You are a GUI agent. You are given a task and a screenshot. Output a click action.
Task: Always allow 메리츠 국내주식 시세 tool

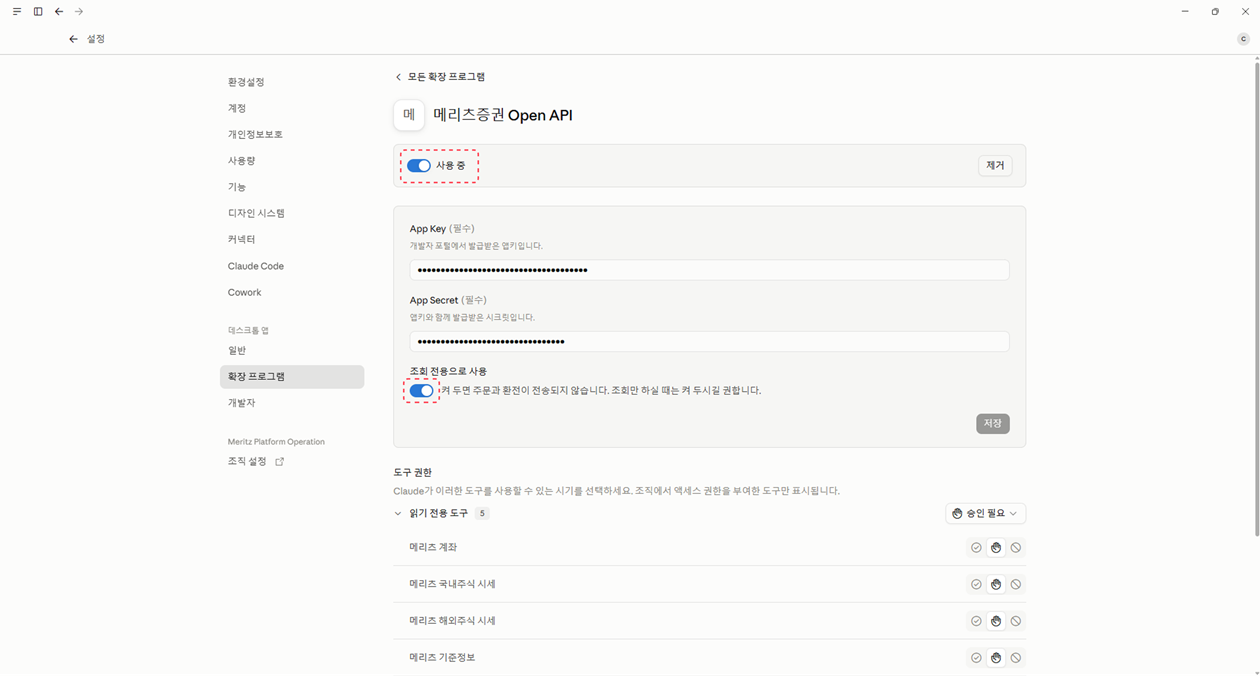976,584
